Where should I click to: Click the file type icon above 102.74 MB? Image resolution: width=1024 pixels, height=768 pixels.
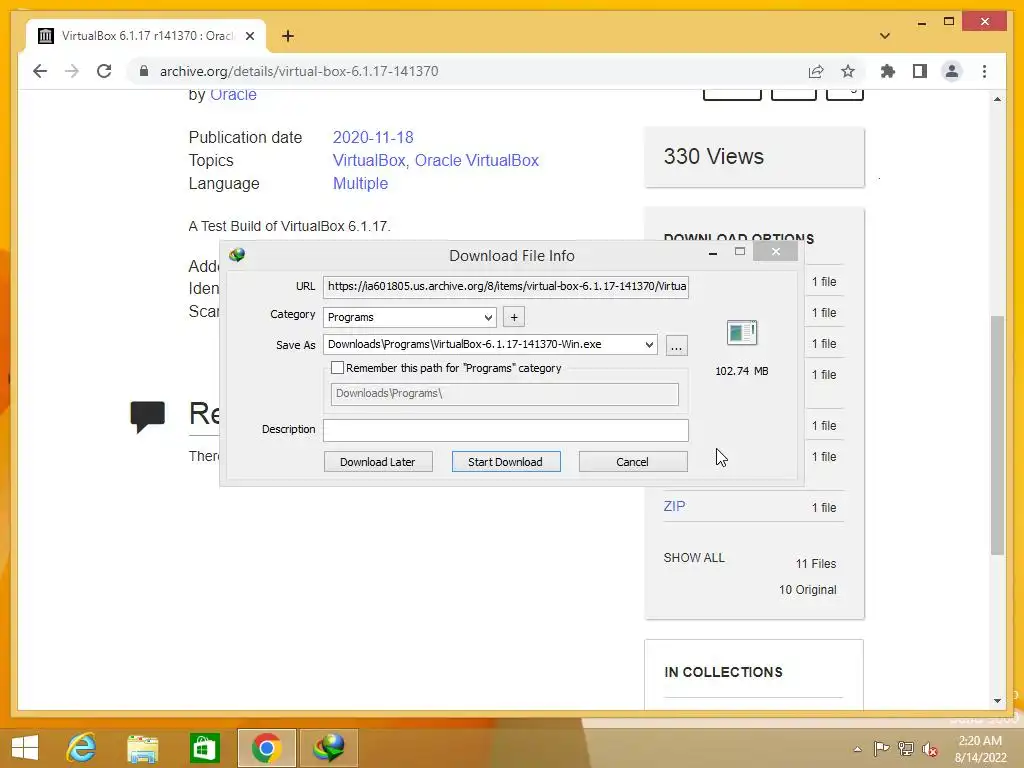point(742,332)
